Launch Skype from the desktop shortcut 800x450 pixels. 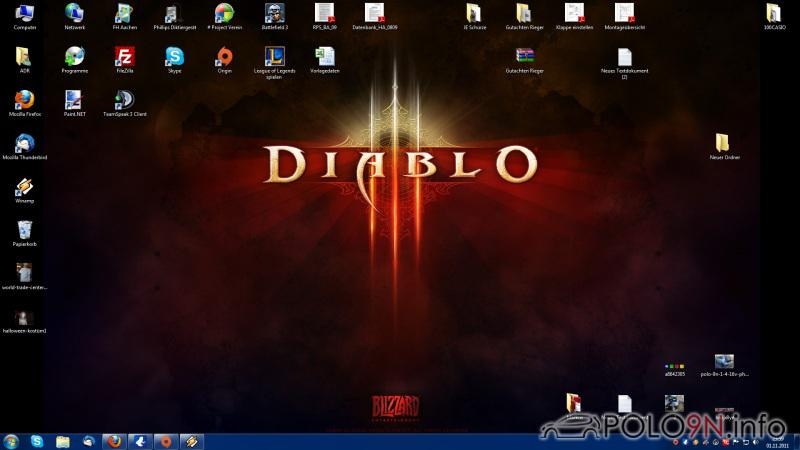(174, 60)
